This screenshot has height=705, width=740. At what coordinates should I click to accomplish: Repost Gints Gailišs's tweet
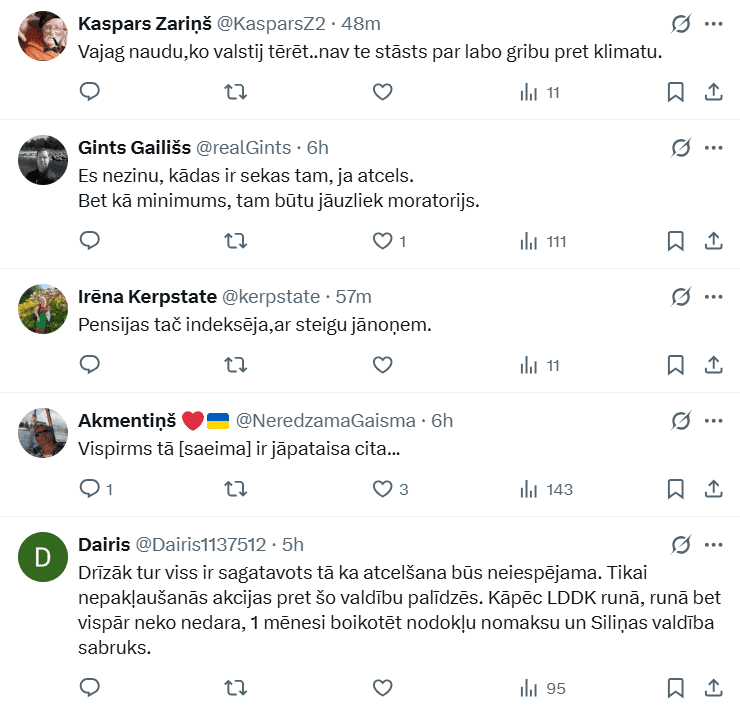235,241
